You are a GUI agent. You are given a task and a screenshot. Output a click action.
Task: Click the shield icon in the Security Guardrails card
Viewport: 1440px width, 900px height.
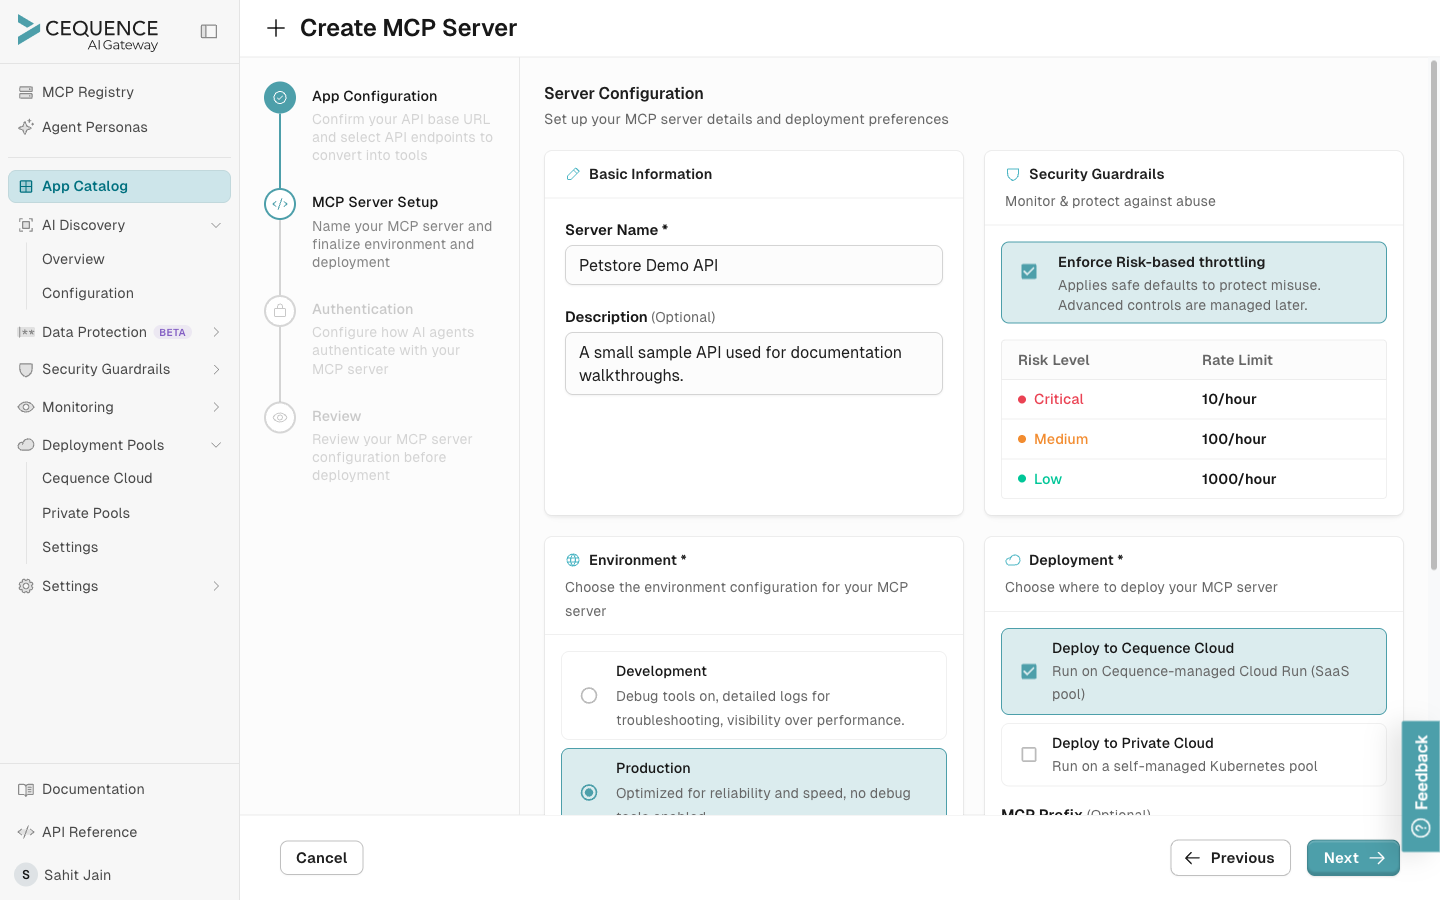point(1013,174)
